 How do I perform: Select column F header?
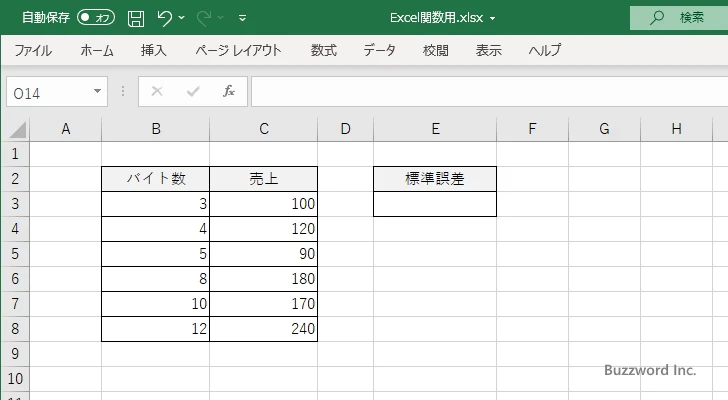(533, 129)
